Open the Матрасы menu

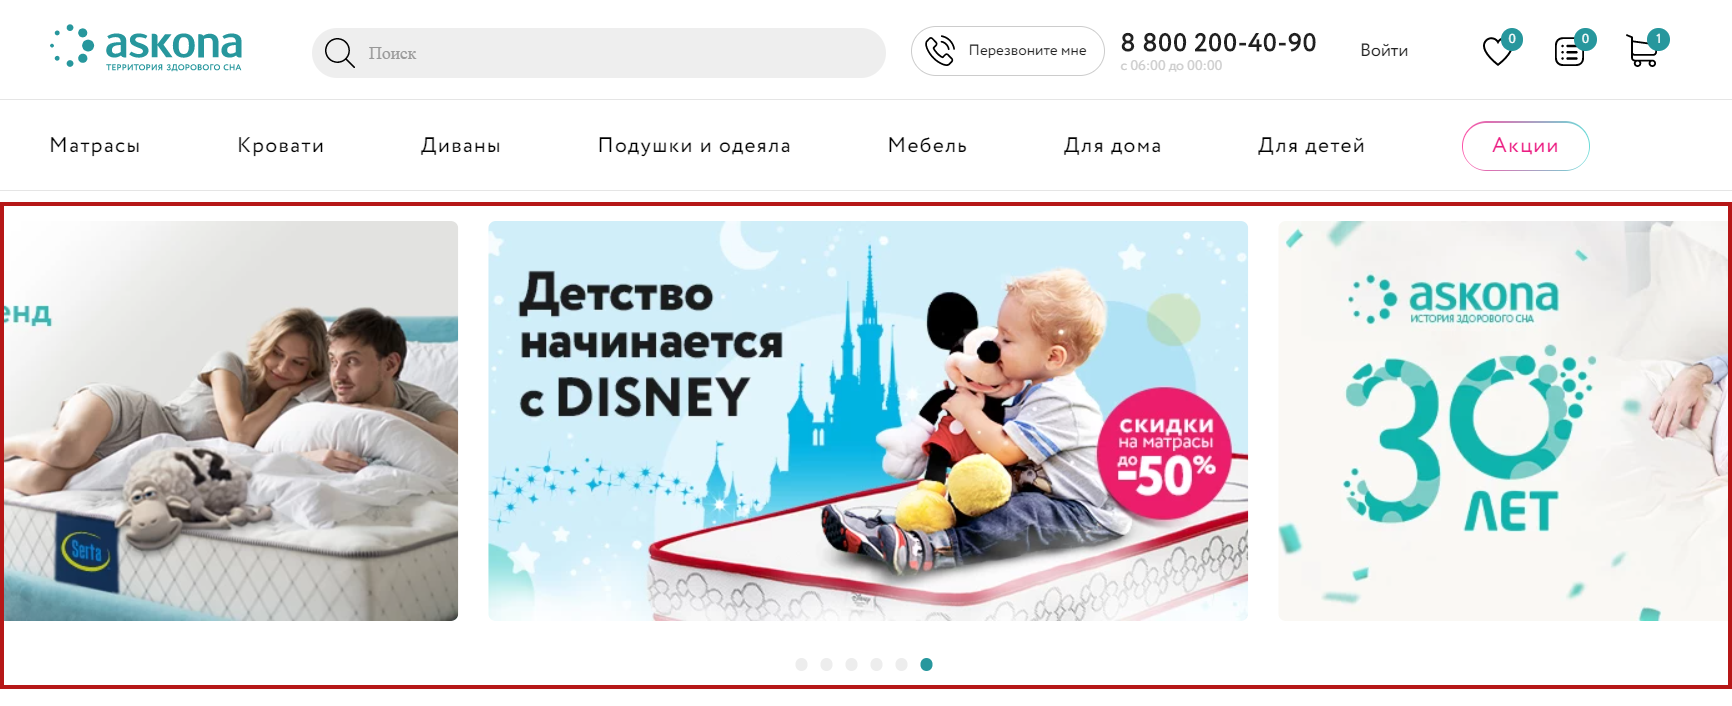pyautogui.click(x=95, y=146)
